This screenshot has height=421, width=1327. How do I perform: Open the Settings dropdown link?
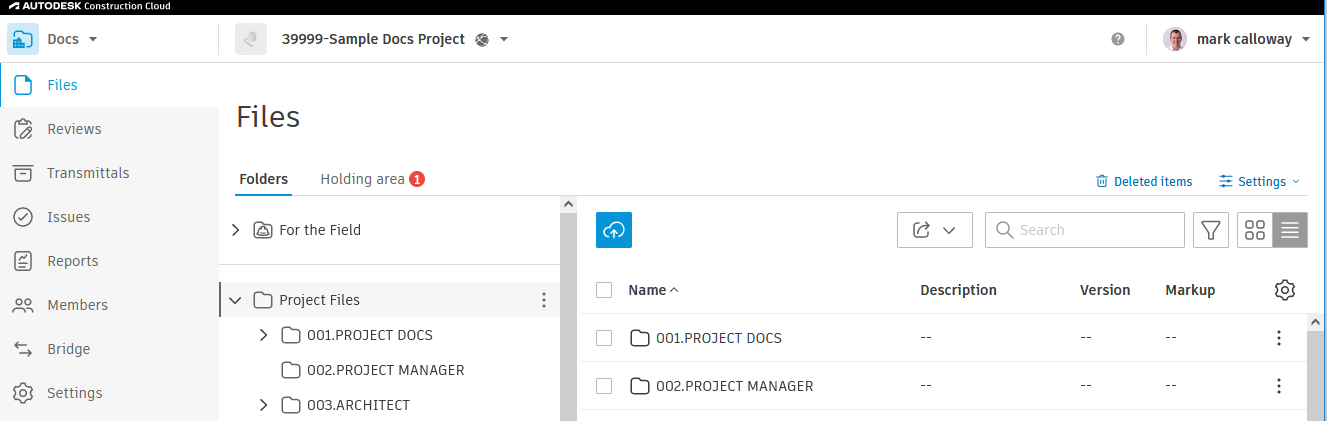tap(1260, 181)
